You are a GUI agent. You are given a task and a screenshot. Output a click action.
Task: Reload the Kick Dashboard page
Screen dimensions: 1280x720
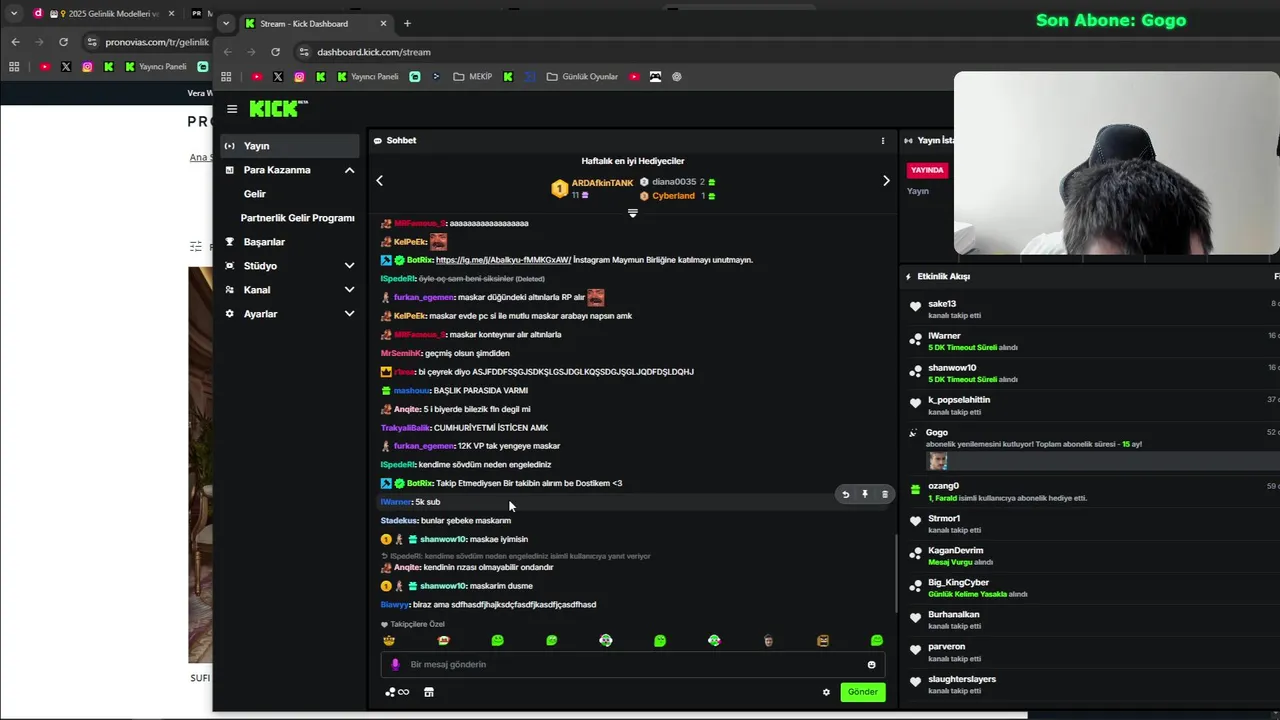pos(275,52)
